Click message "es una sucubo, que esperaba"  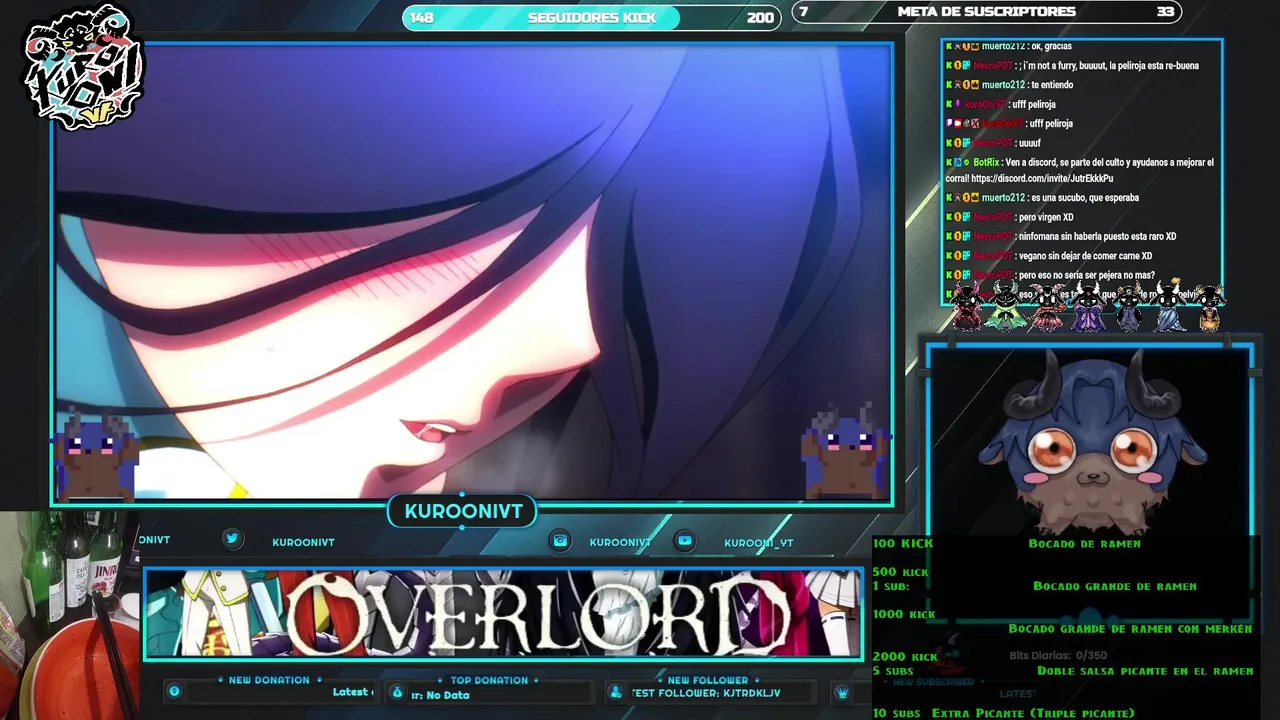tap(1085, 198)
